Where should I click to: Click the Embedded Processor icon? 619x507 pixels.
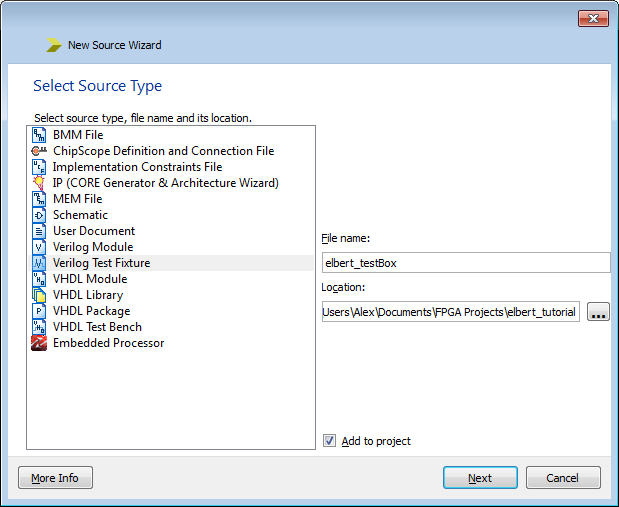(39, 343)
